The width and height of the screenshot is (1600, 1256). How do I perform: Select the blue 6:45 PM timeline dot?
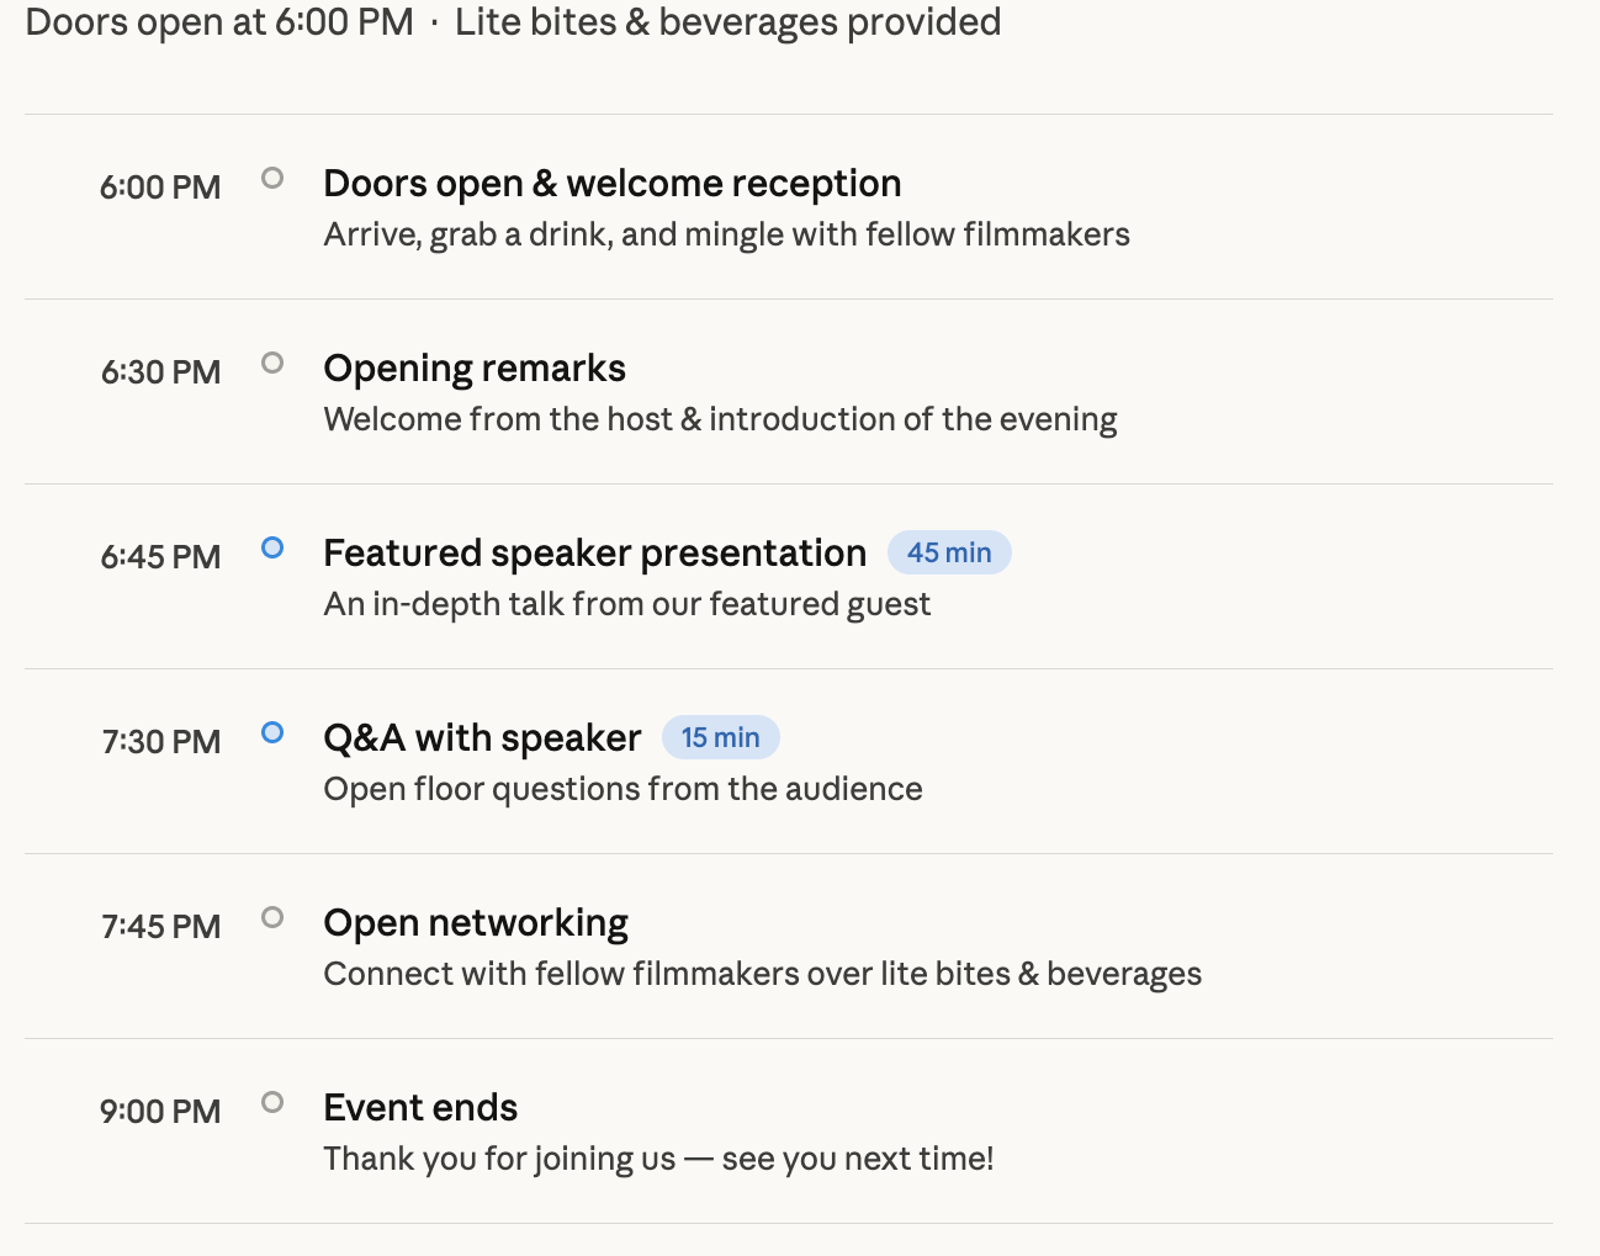[272, 548]
